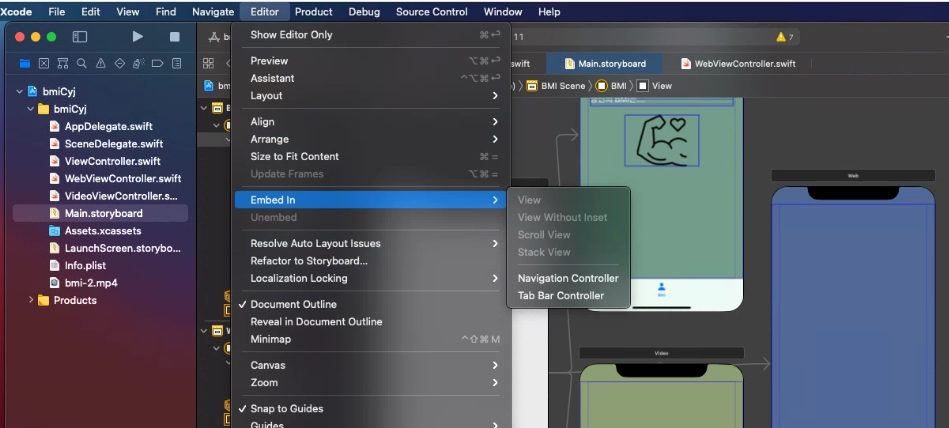Image resolution: width=949 pixels, height=428 pixels.
Task: Open the Project navigator folder icon
Action: tap(25, 63)
